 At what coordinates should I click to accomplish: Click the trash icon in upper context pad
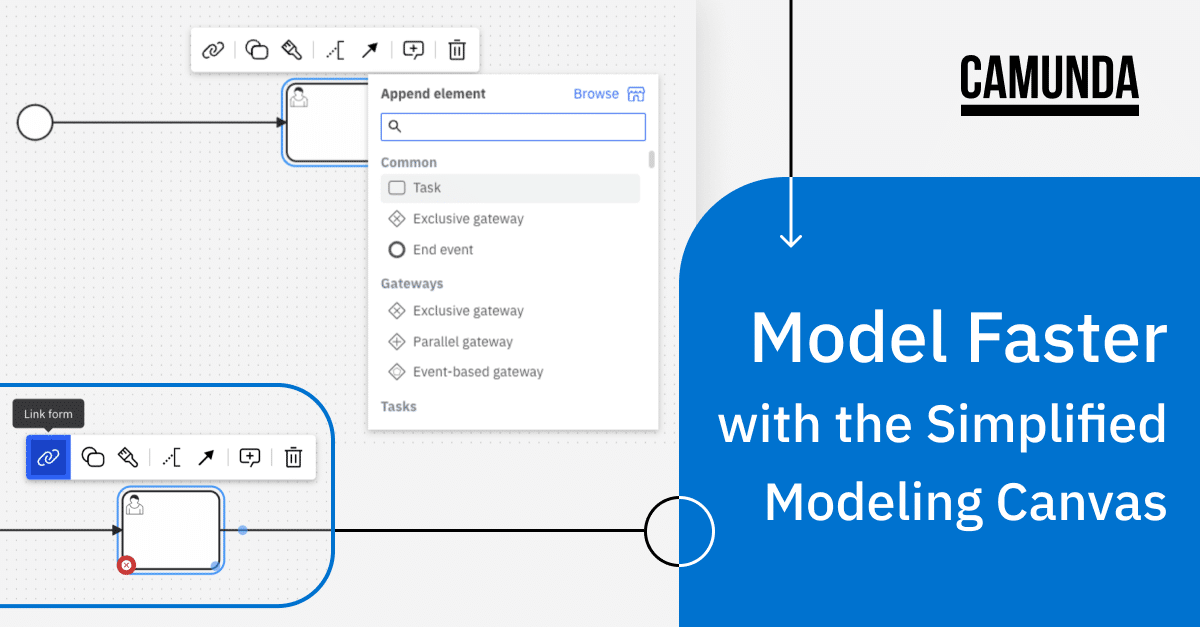click(457, 50)
